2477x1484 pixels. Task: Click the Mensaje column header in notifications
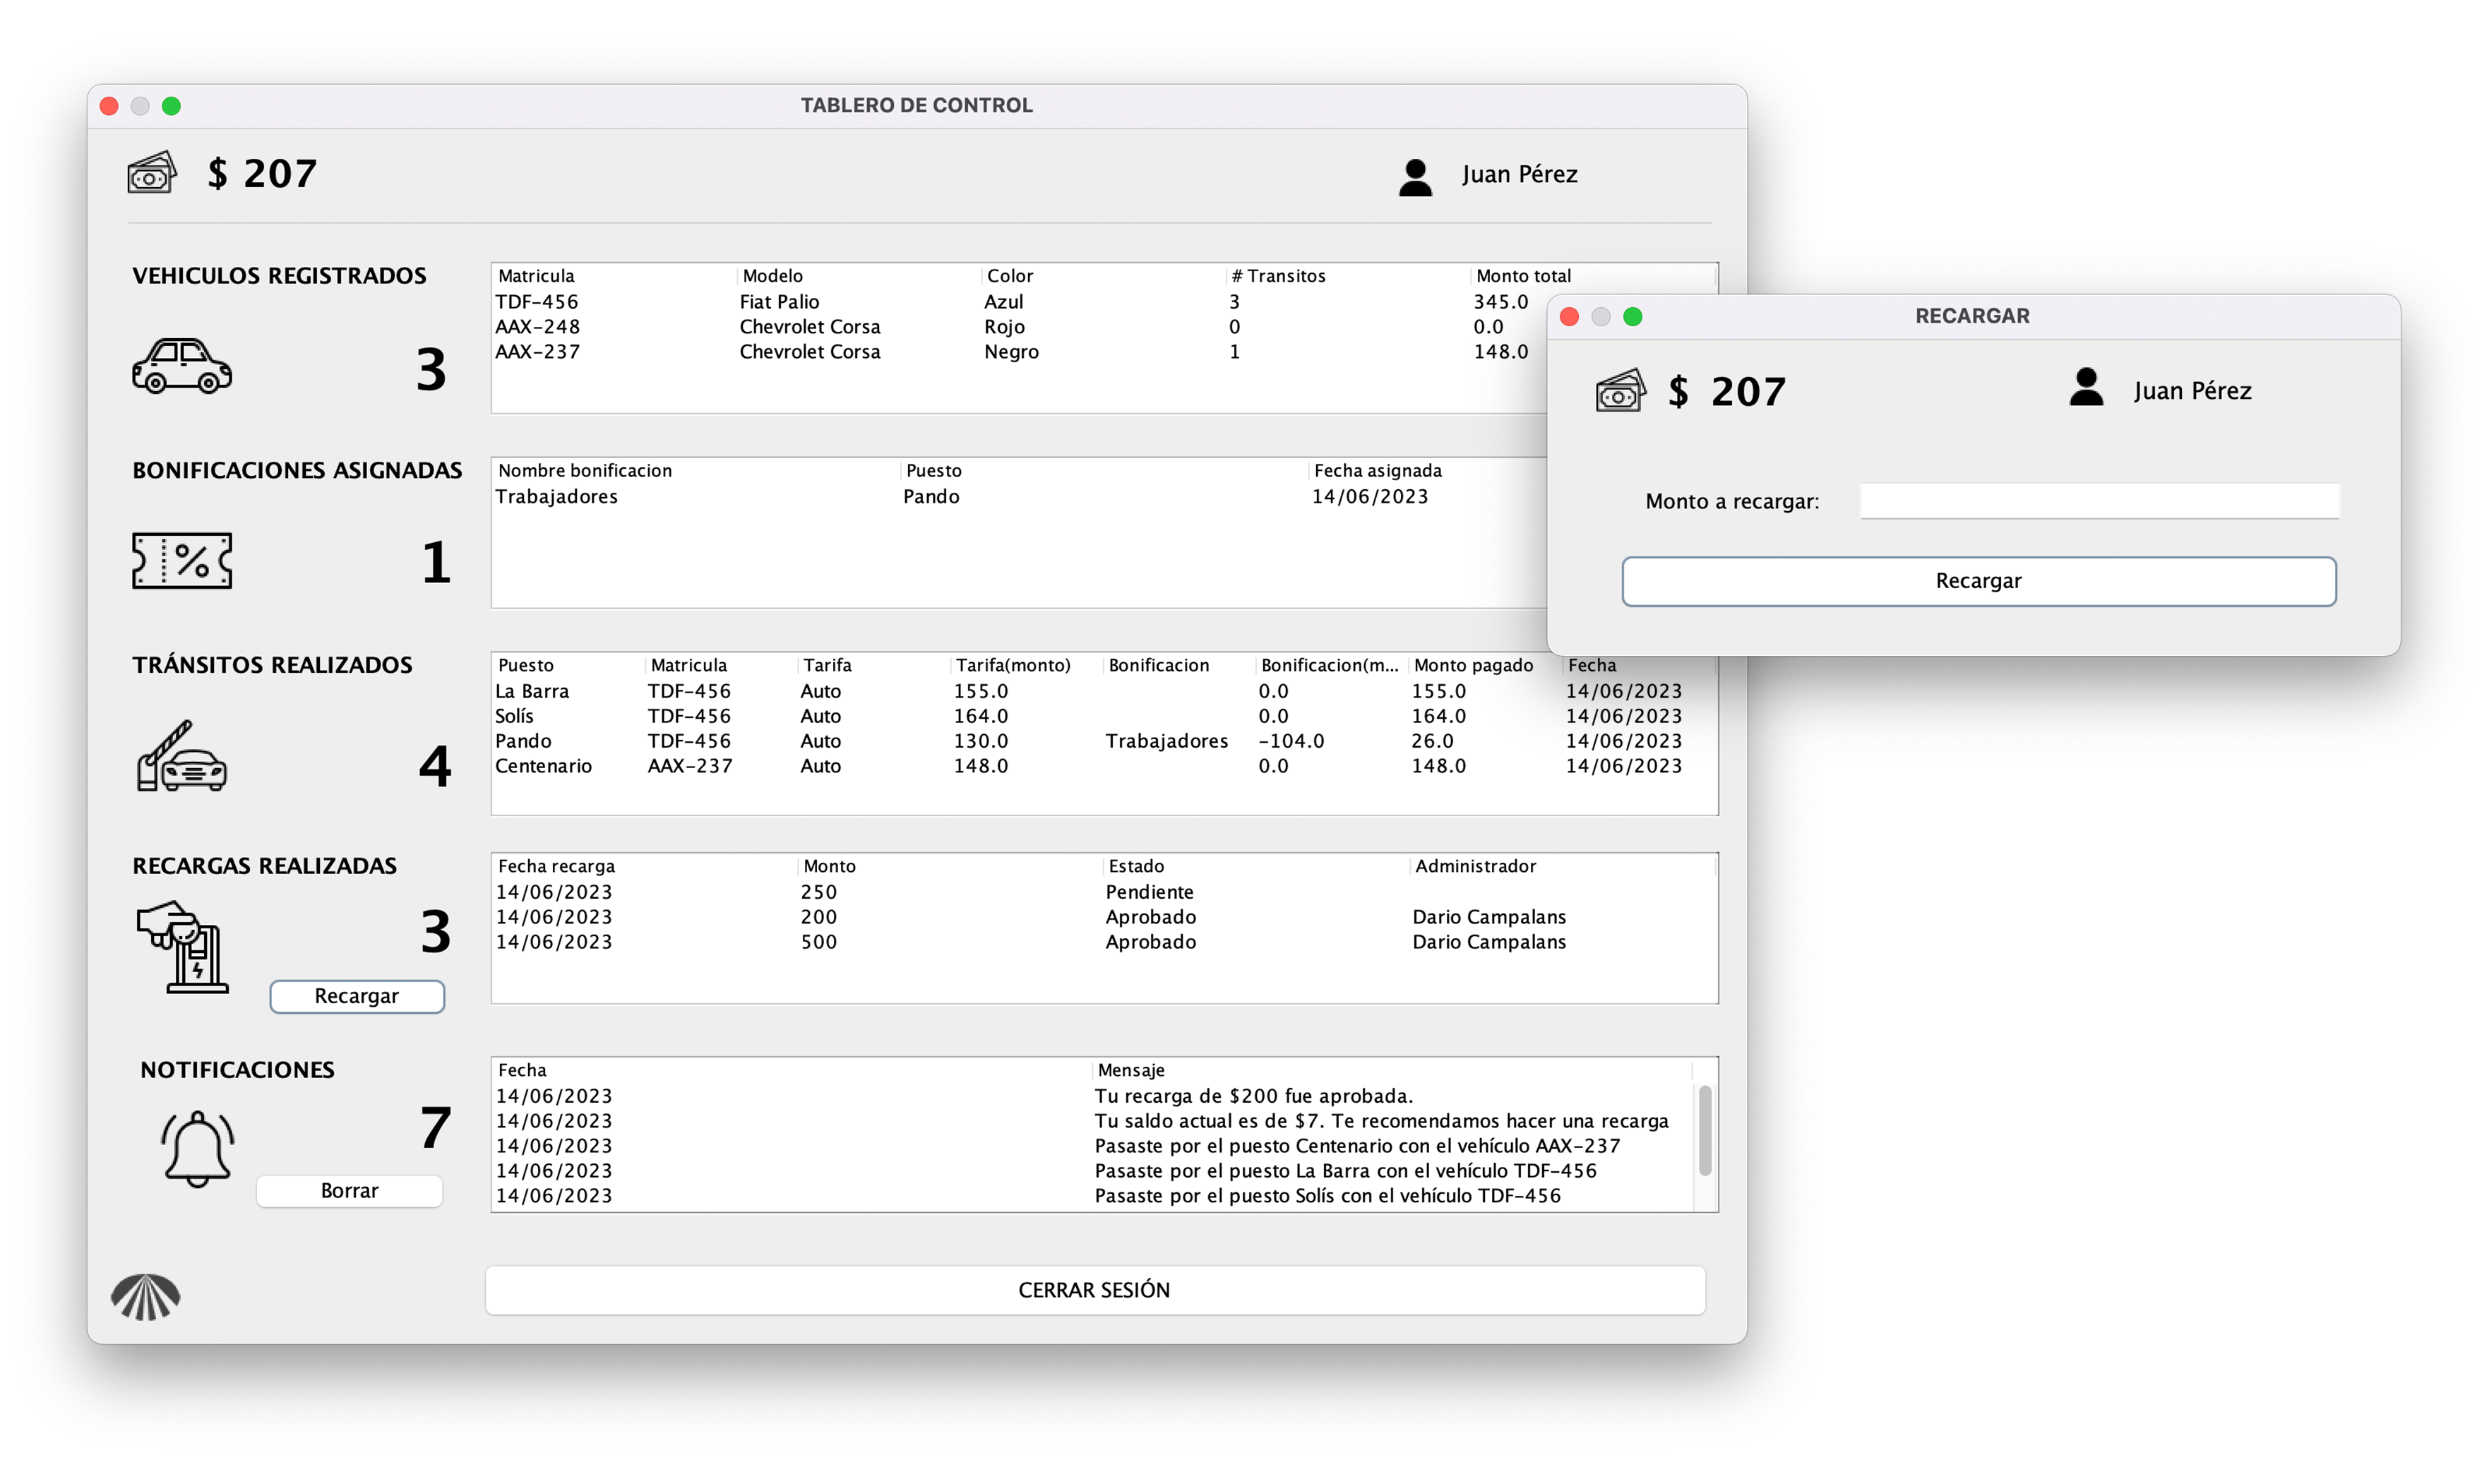[1393, 1071]
